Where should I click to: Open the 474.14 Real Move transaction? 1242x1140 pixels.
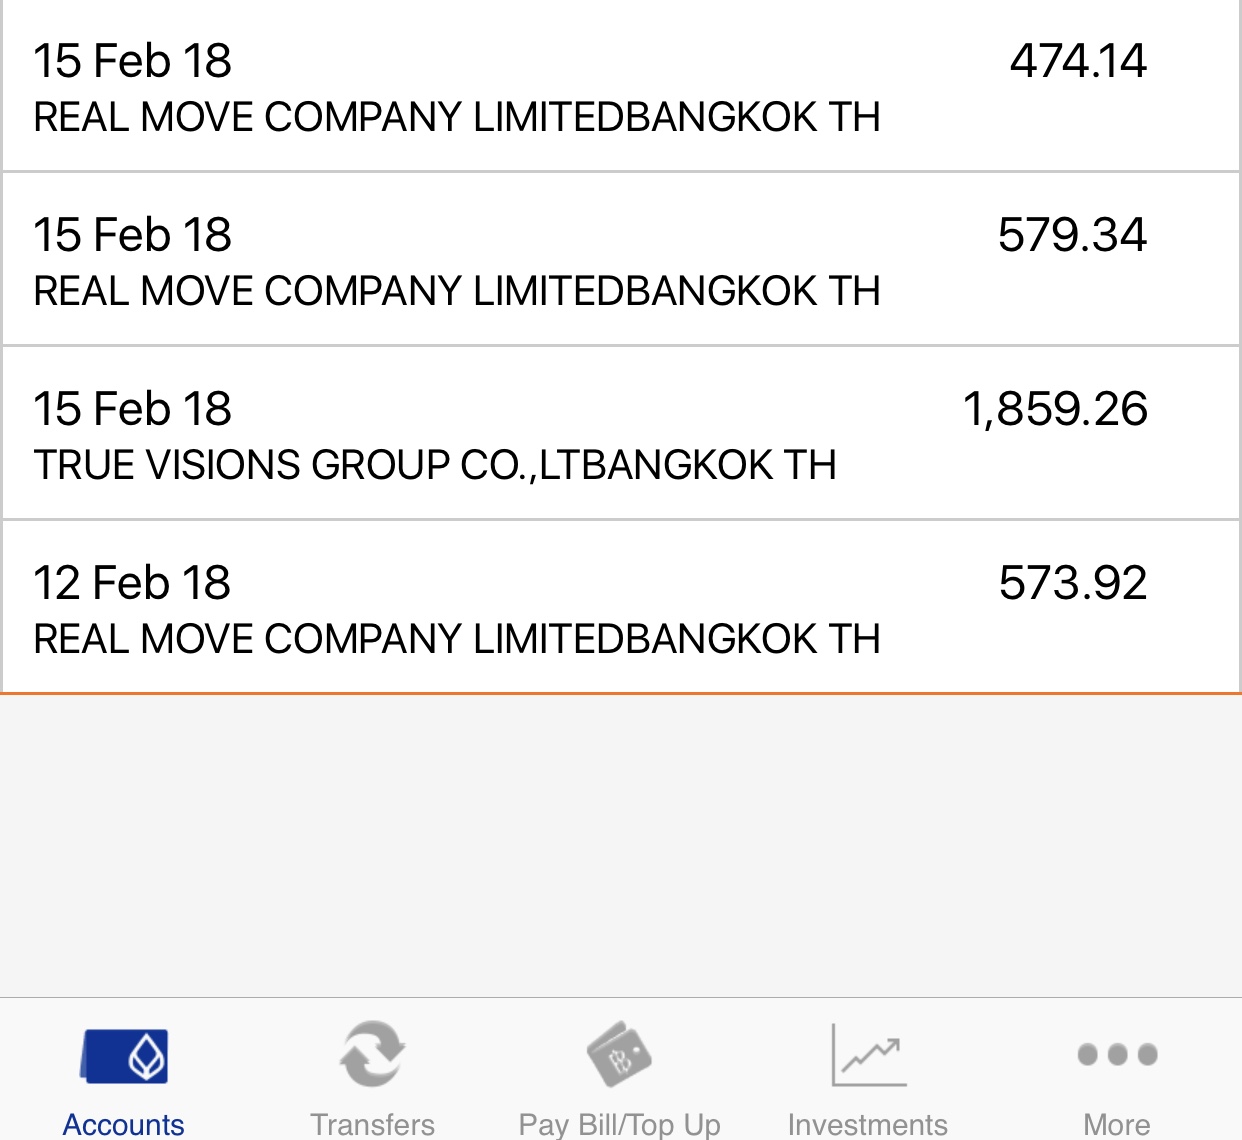[621, 85]
